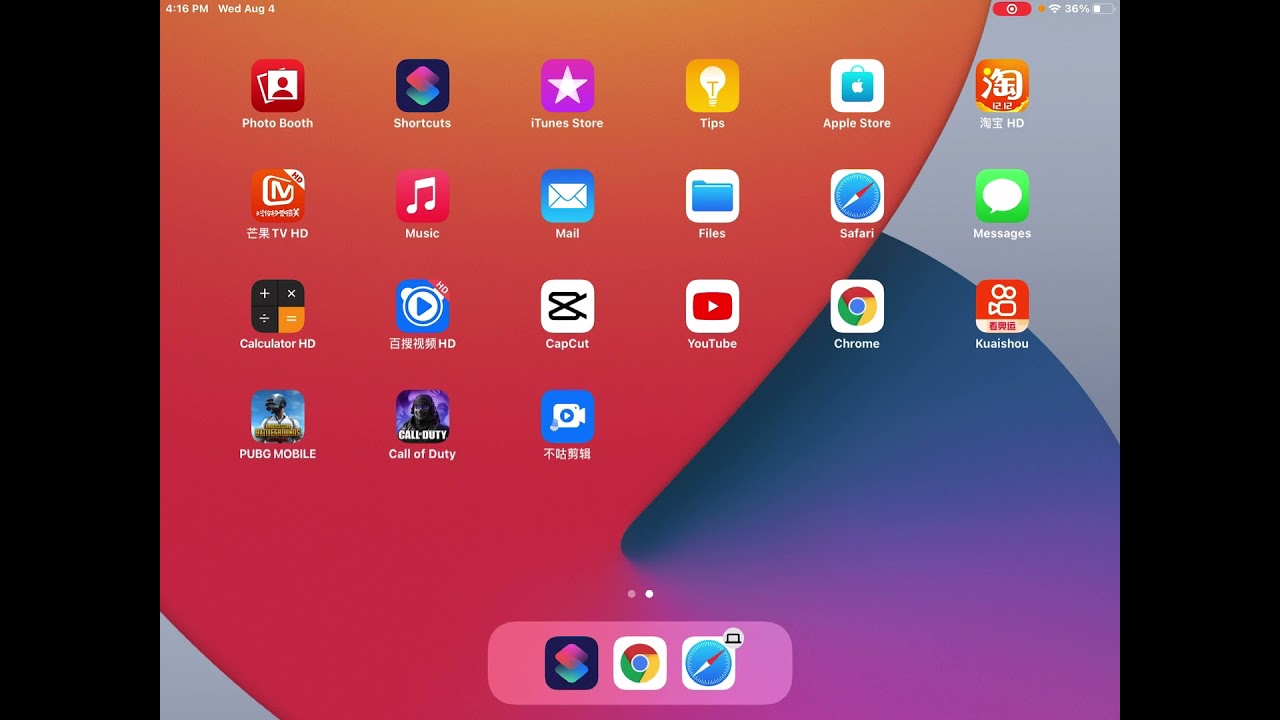This screenshot has height=720, width=1280.
Task: Tap the battery percentage indicator
Action: coord(1077,9)
